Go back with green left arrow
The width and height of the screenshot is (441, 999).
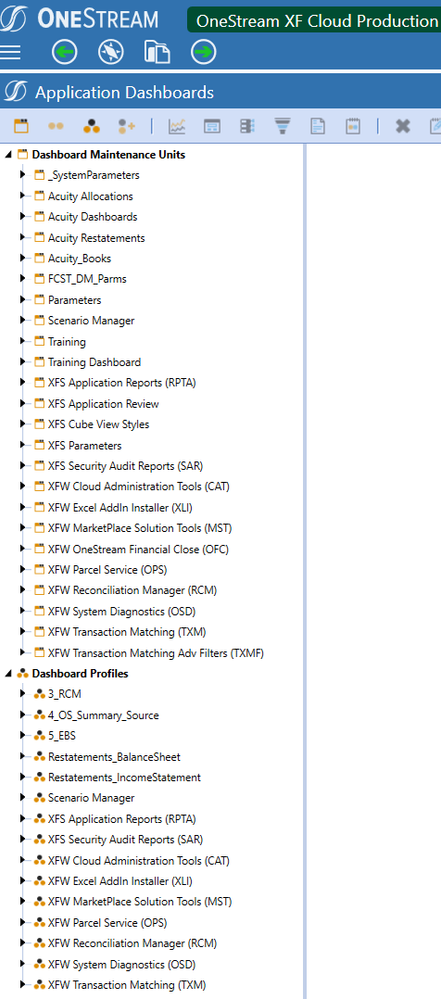point(64,52)
